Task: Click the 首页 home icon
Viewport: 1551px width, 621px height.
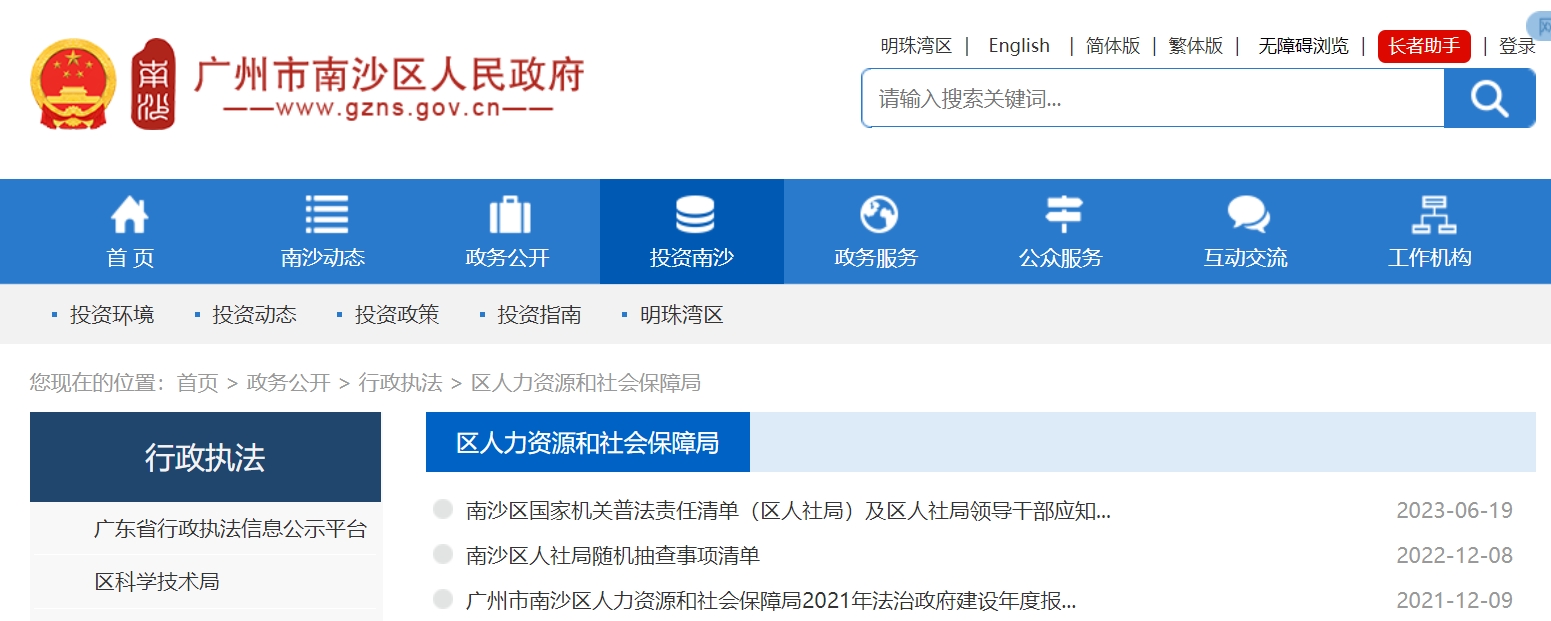Action: [x=130, y=213]
